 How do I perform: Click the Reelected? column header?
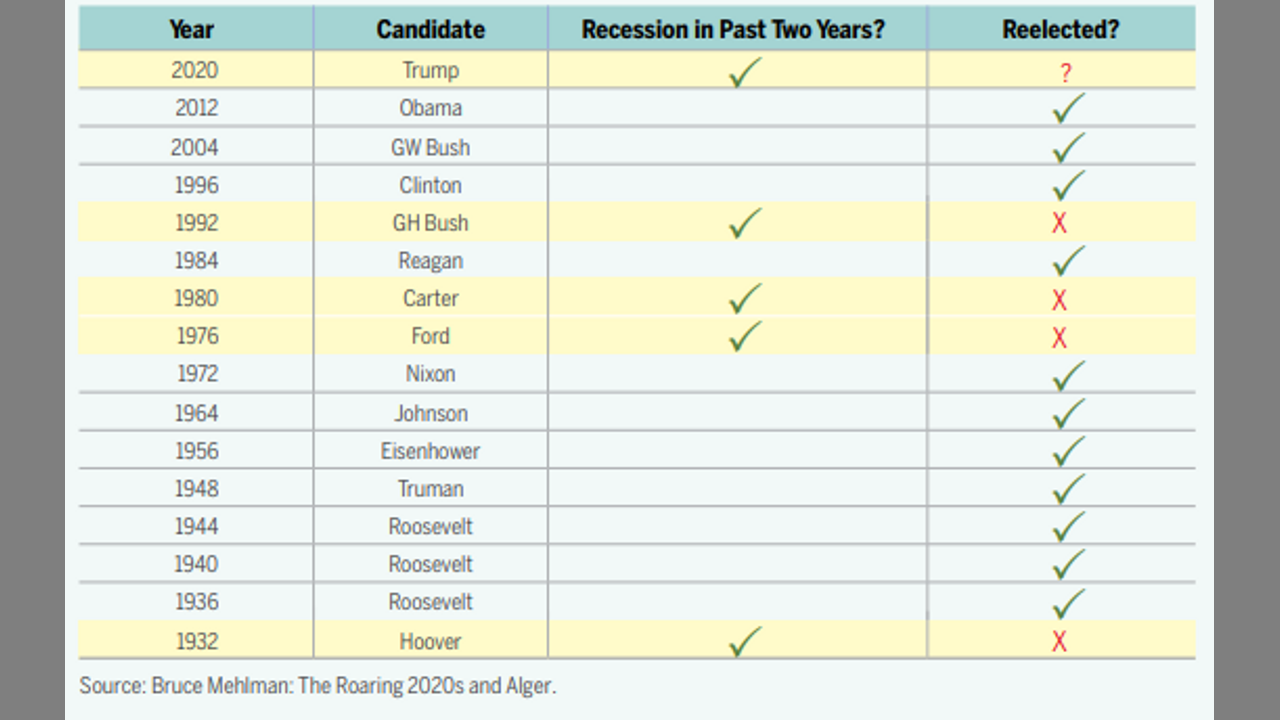click(x=1060, y=29)
